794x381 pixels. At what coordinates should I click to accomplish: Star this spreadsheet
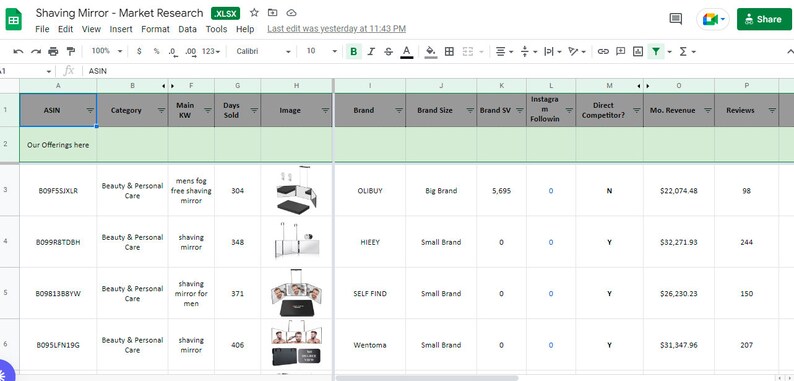(x=254, y=13)
